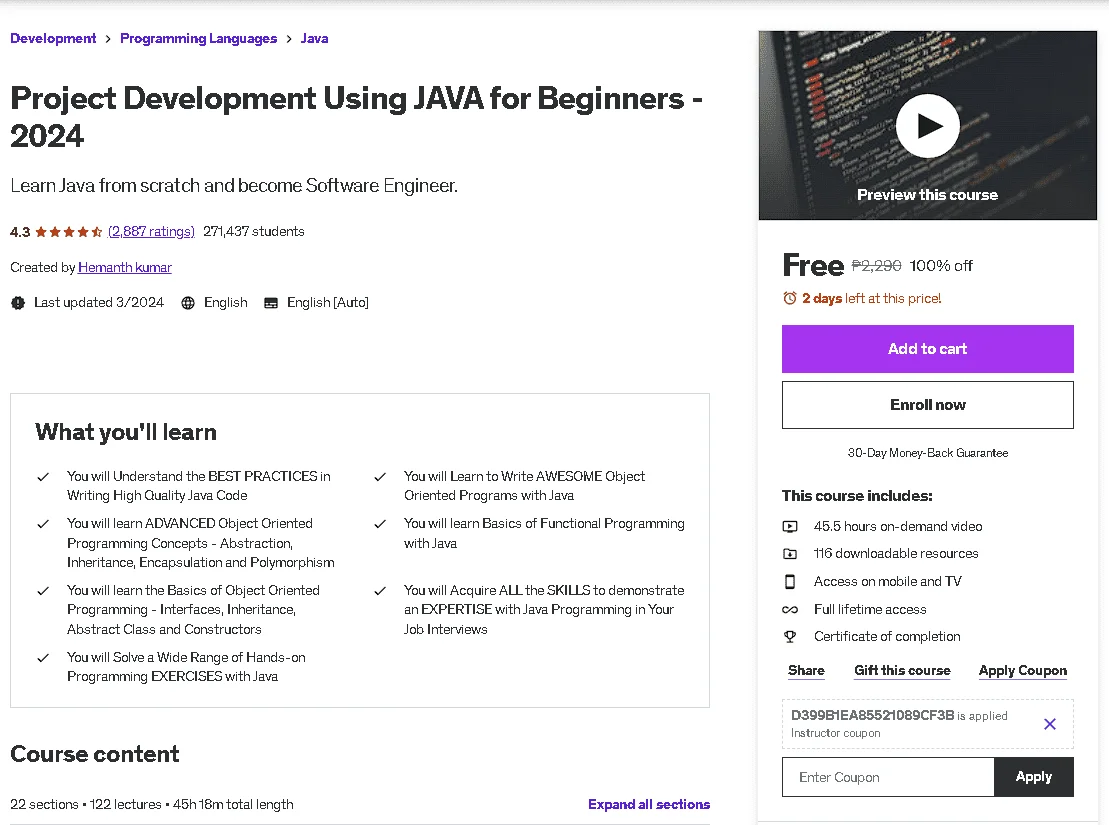Click the course preview thumbnail image

(x=927, y=125)
